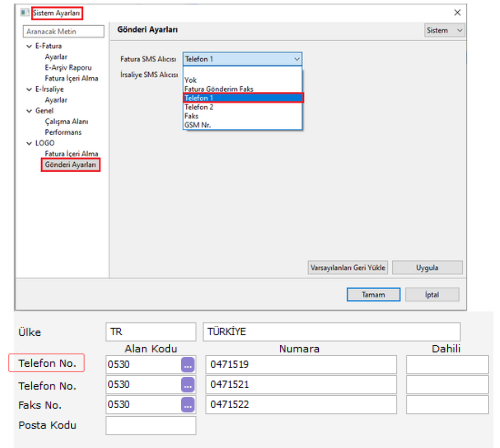Choose GSM Nr. in the dropdown list

pyautogui.click(x=242, y=125)
